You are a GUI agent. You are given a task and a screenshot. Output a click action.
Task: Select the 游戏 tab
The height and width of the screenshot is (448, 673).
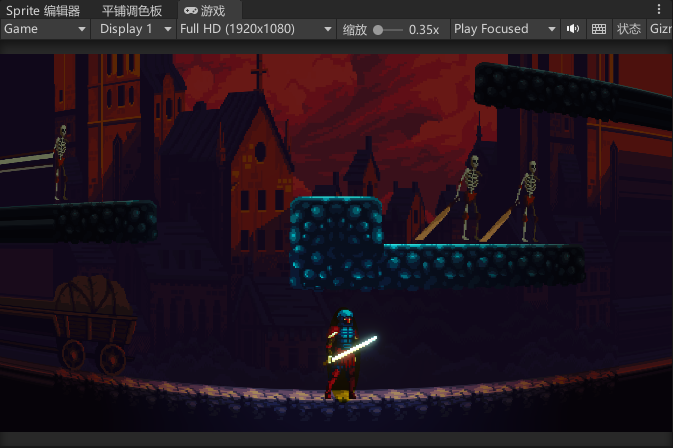click(205, 10)
